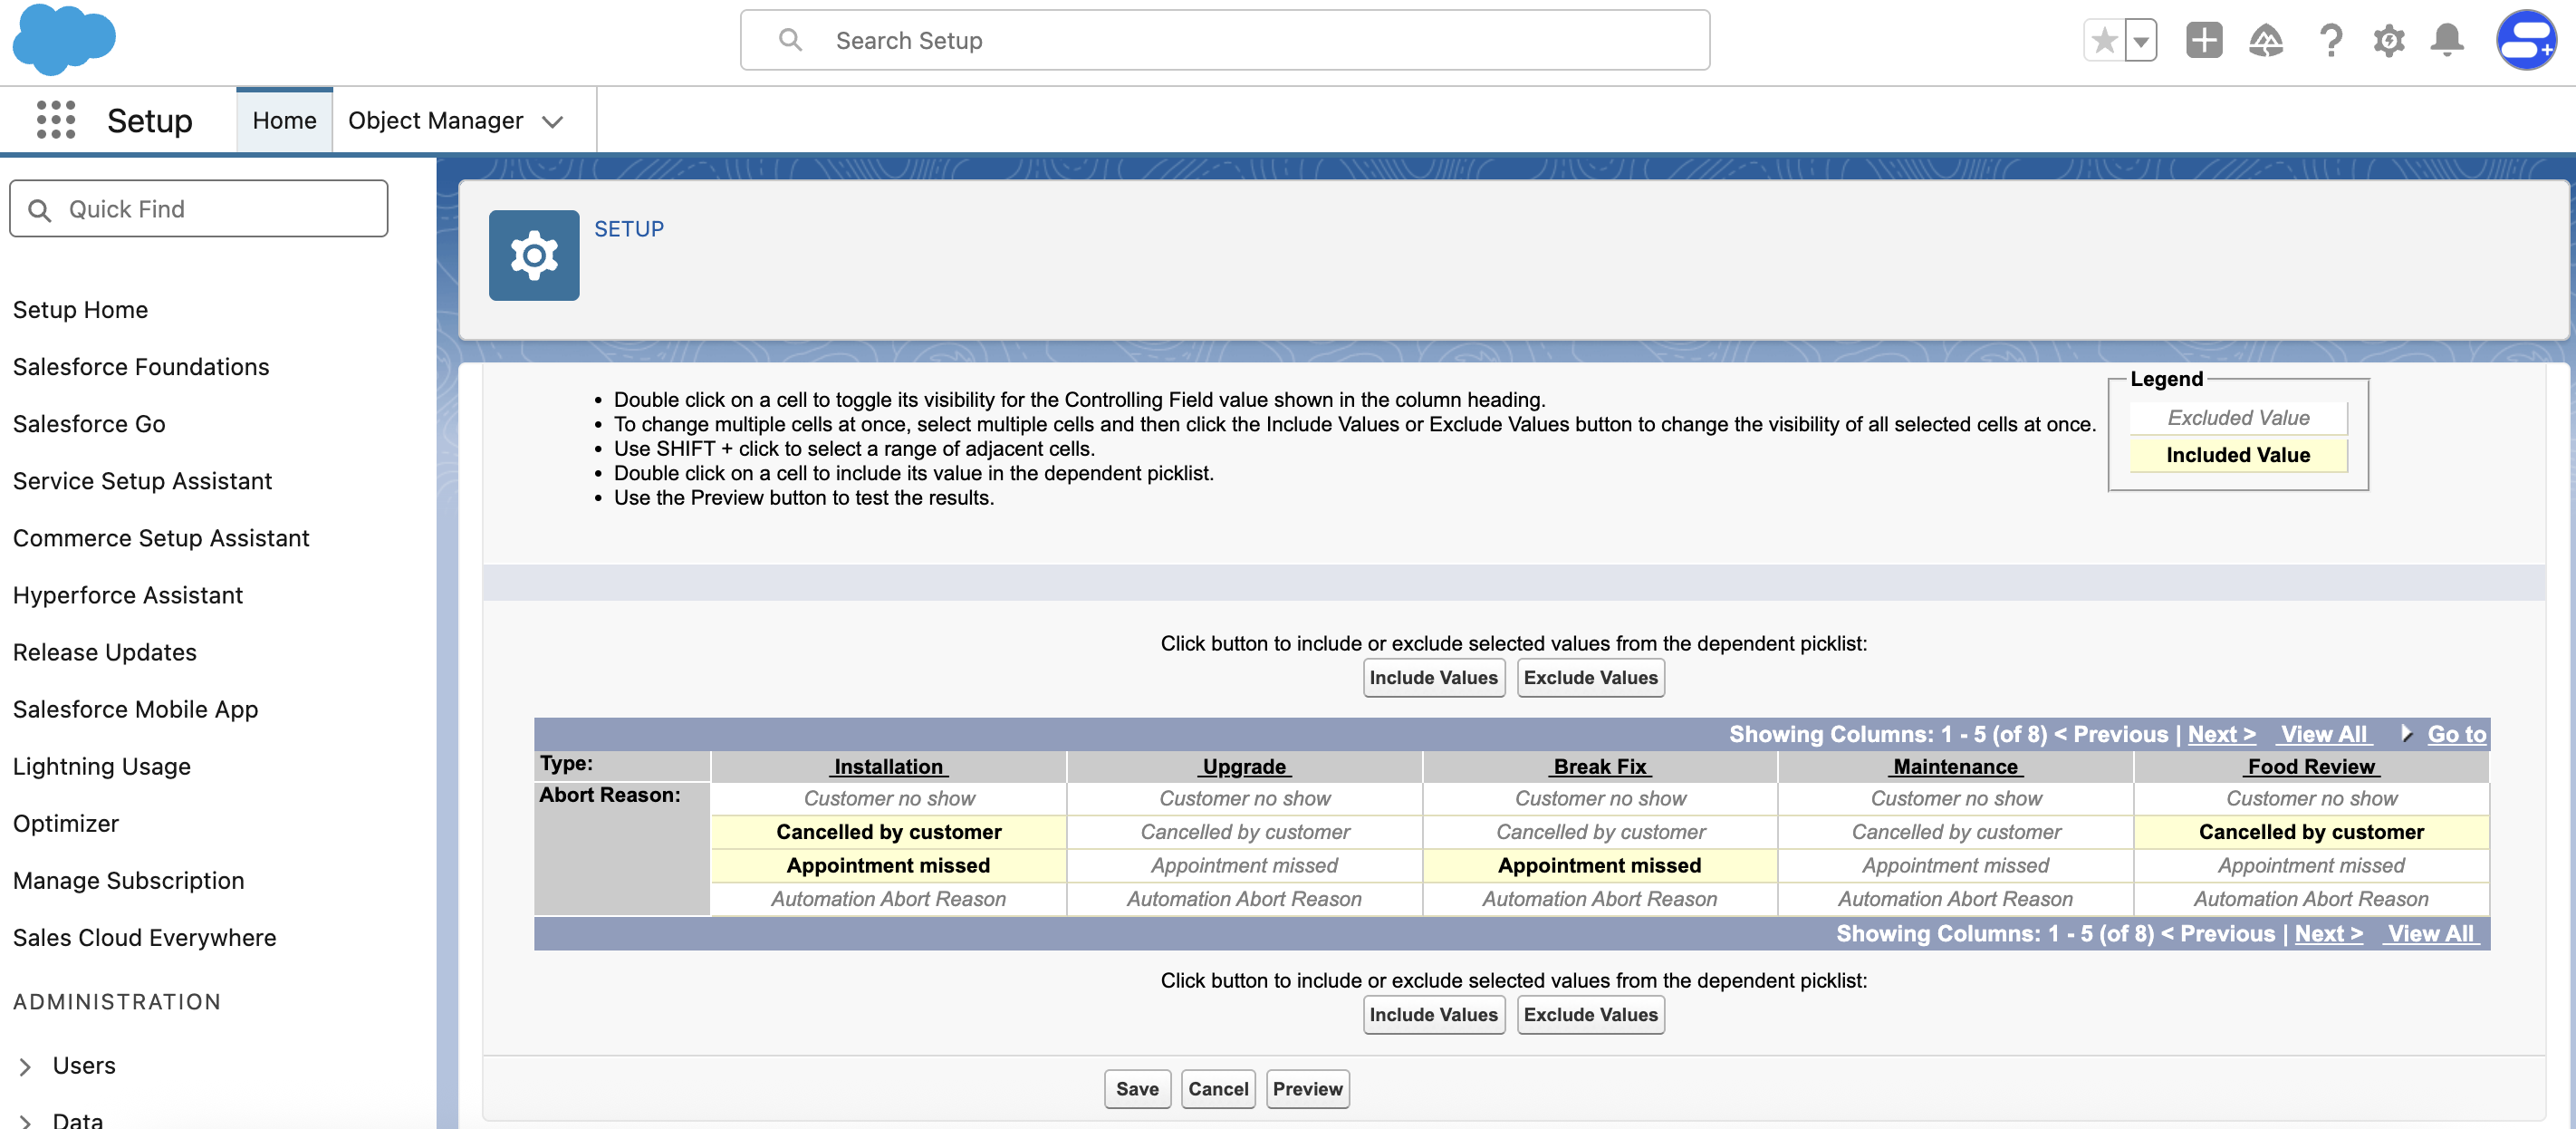Expand the Users section in sidebar
Viewport: 2576px width, 1129px height.
pos(26,1066)
